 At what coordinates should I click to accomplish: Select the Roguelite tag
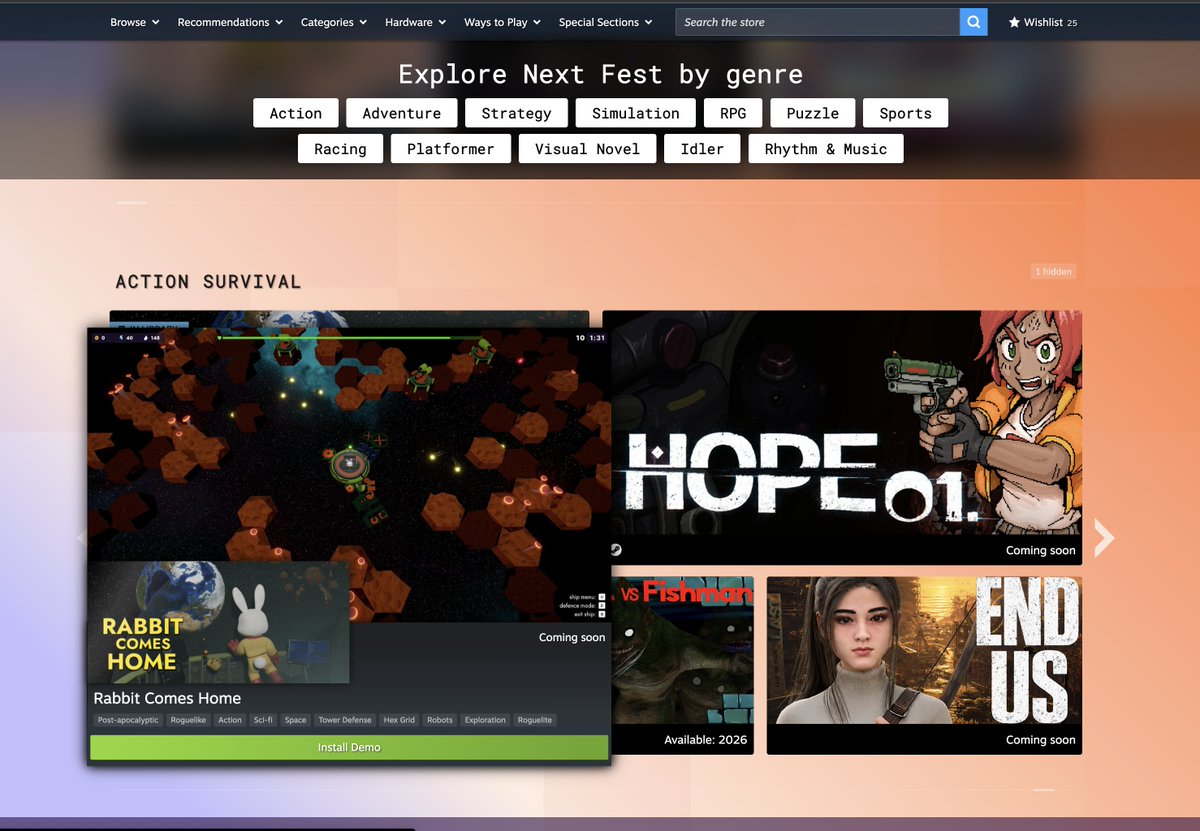(535, 720)
